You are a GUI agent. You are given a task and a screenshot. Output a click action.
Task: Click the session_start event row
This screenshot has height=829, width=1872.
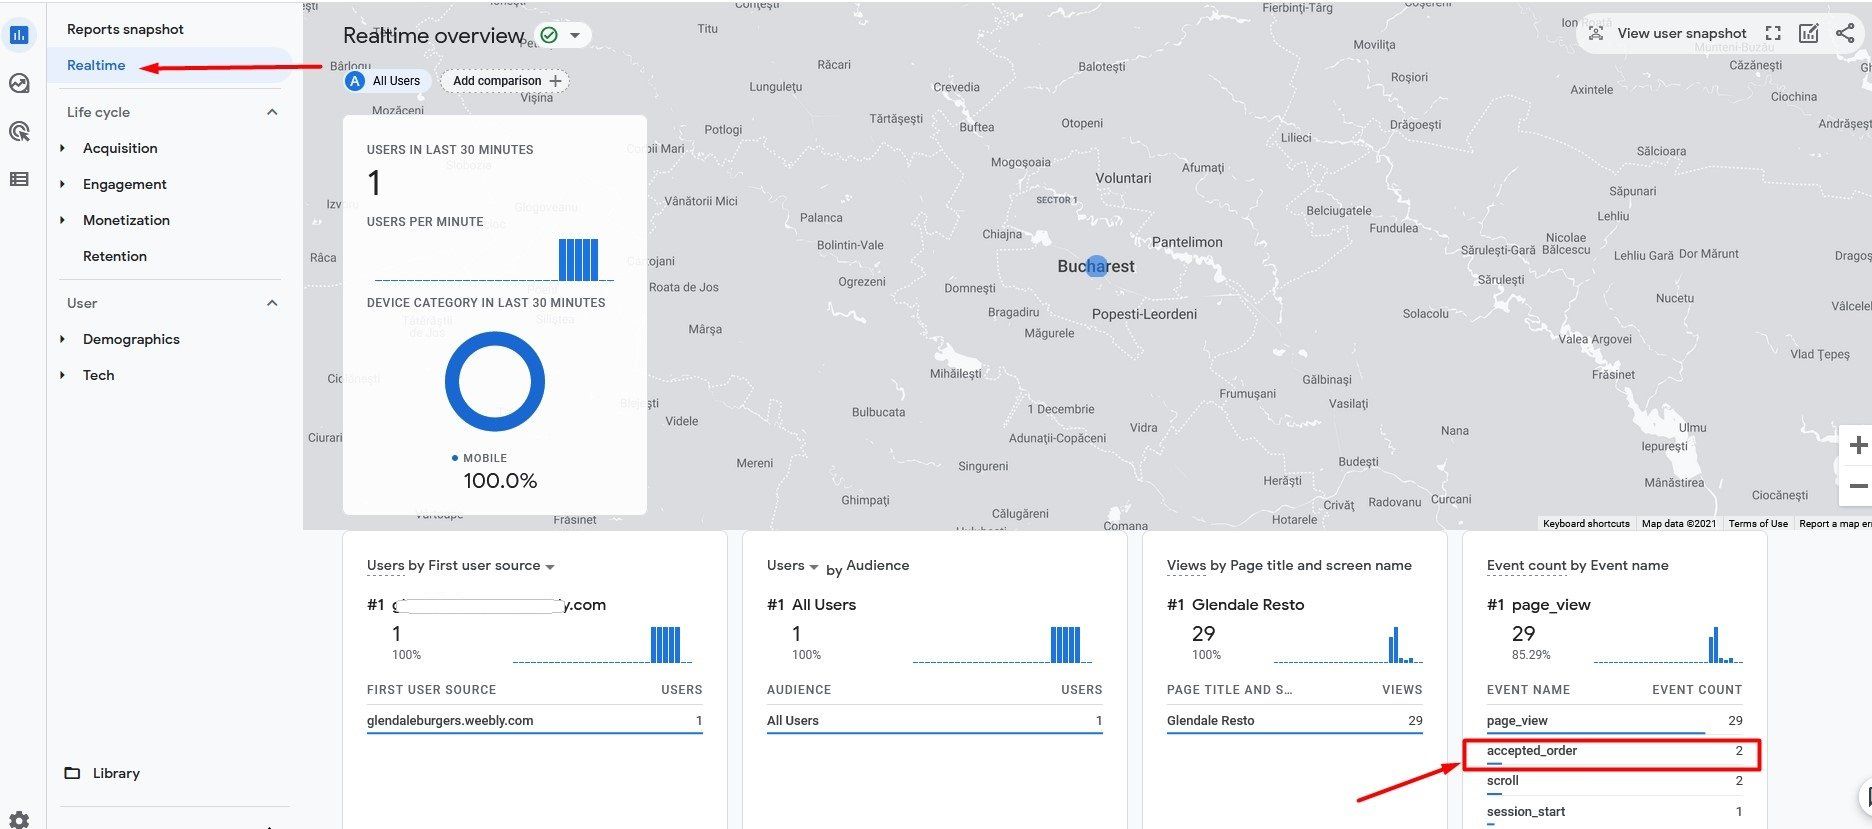pos(1614,812)
